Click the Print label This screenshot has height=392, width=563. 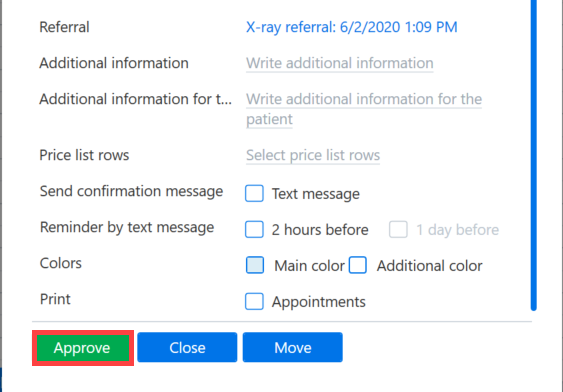55,299
